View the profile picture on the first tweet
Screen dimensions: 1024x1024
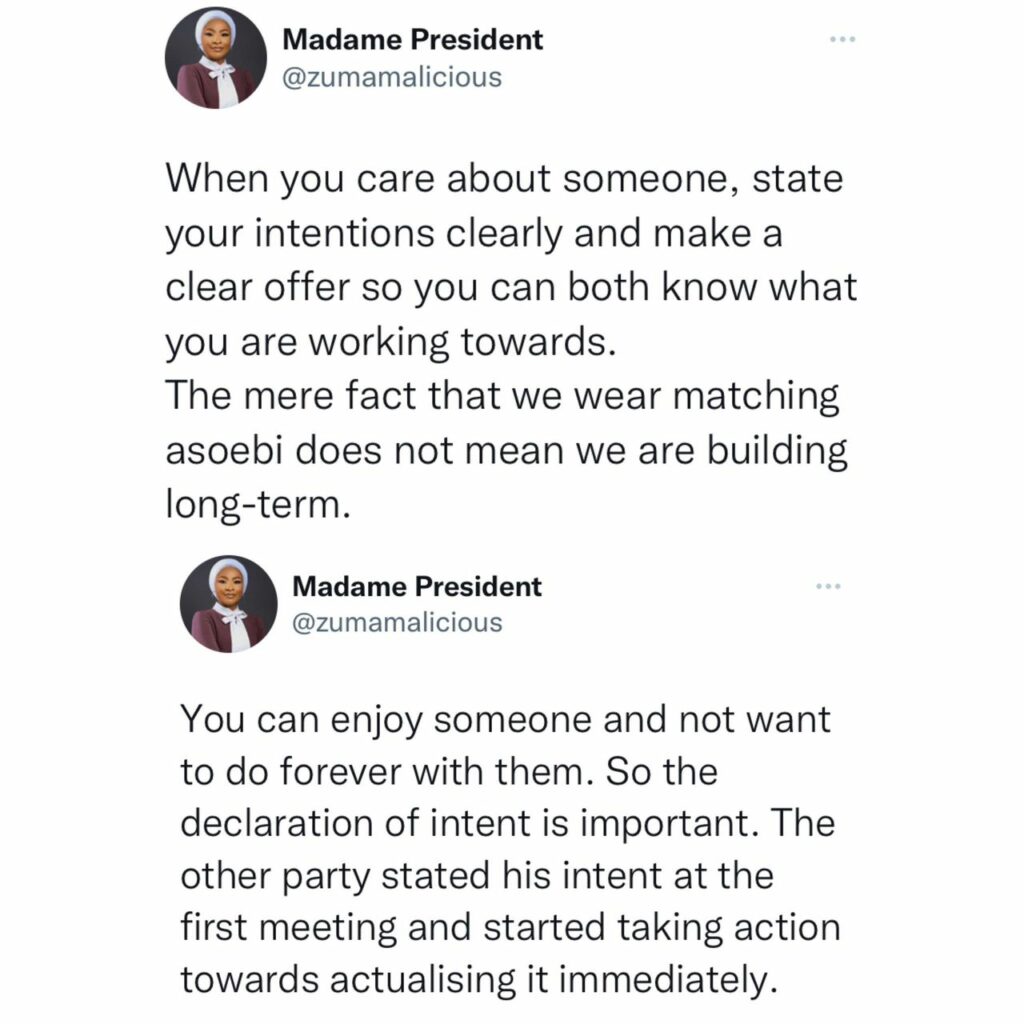tap(216, 57)
